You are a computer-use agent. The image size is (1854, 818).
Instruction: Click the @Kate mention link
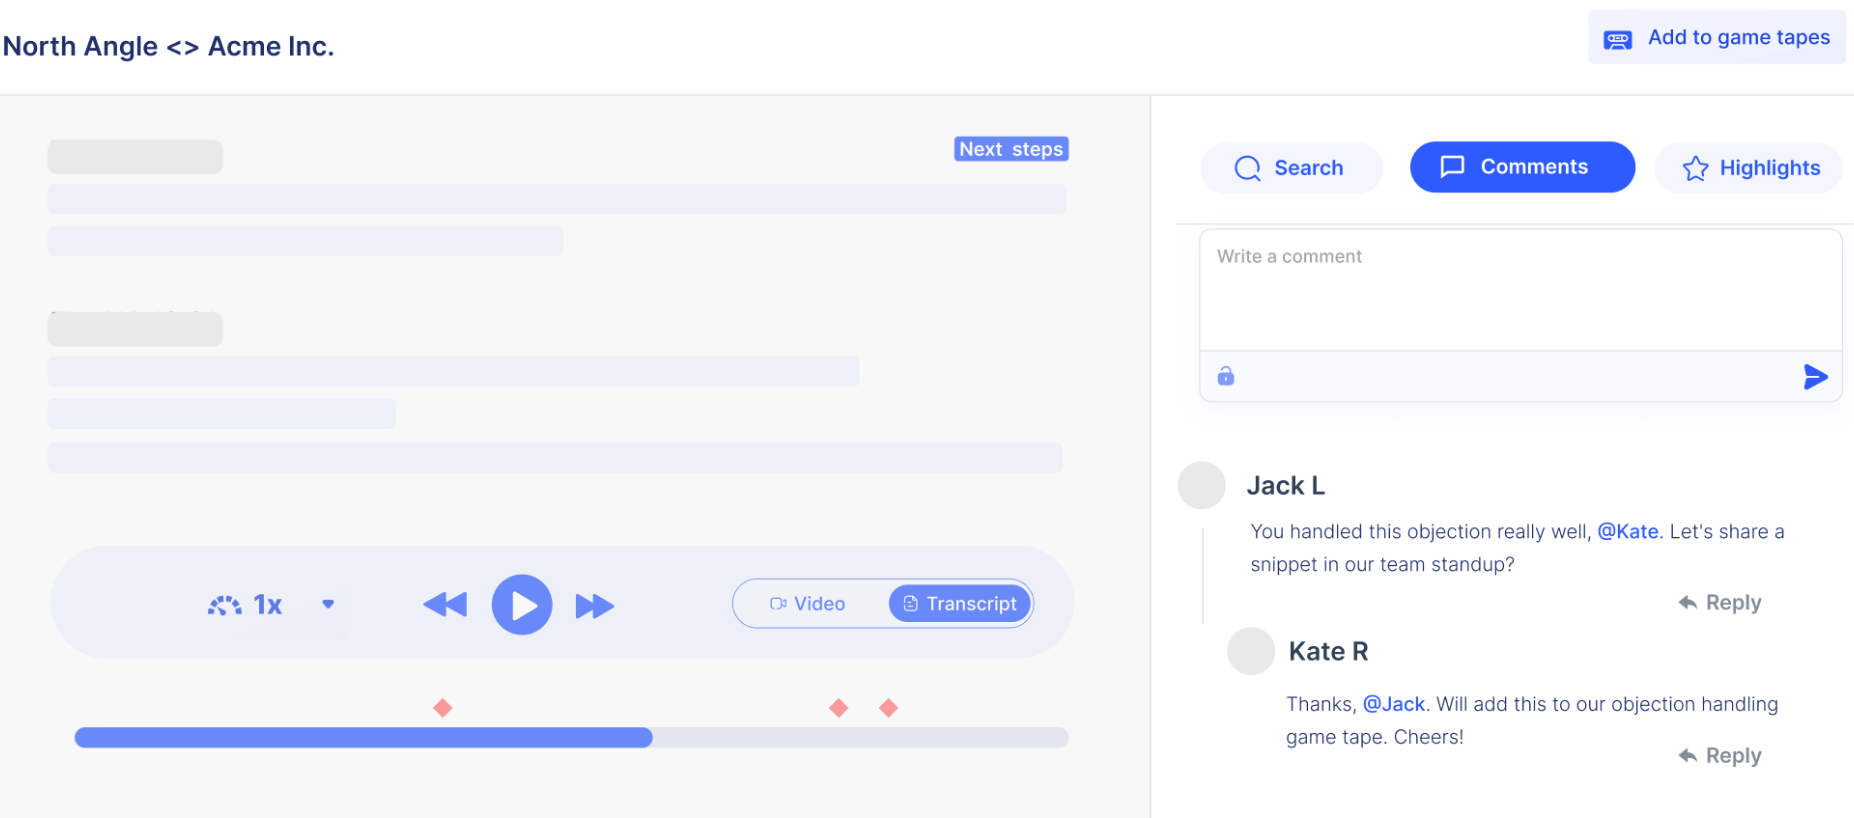[1628, 532]
